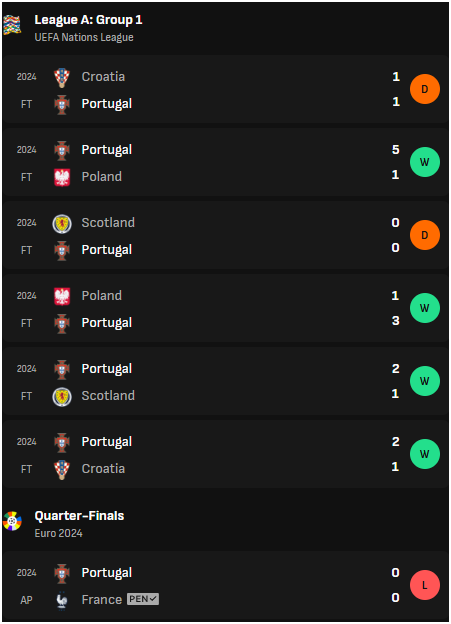Click the orange D badge for Croatia-Portugal
The image size is (451, 624).
pos(425,89)
